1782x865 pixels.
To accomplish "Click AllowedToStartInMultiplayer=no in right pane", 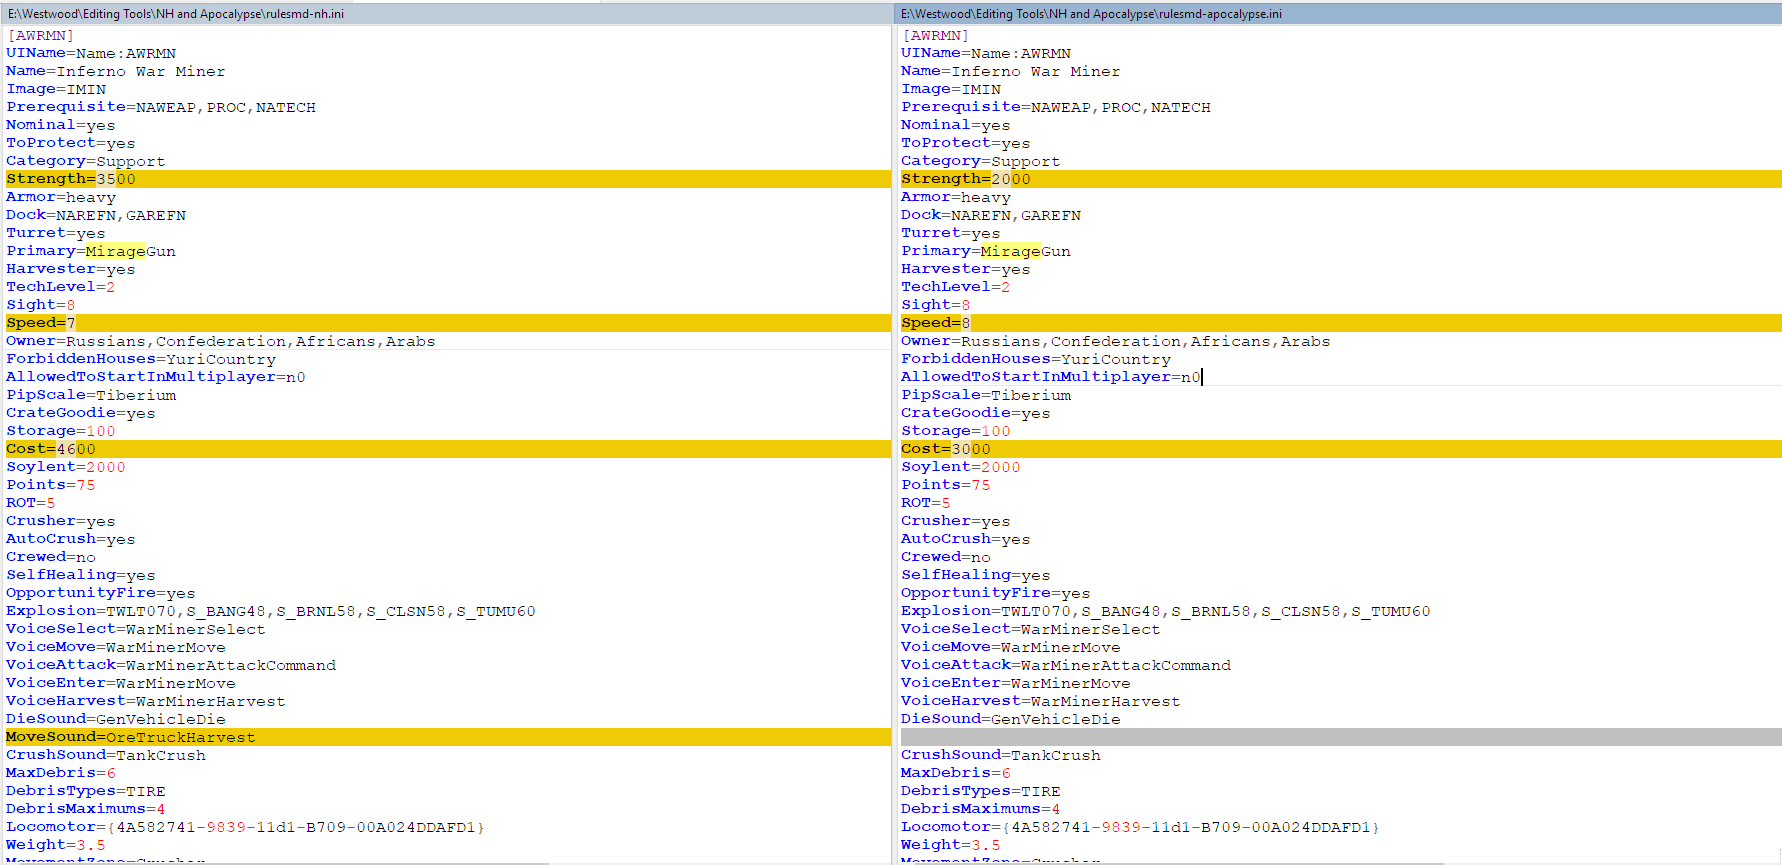I will pyautogui.click(x=1051, y=377).
